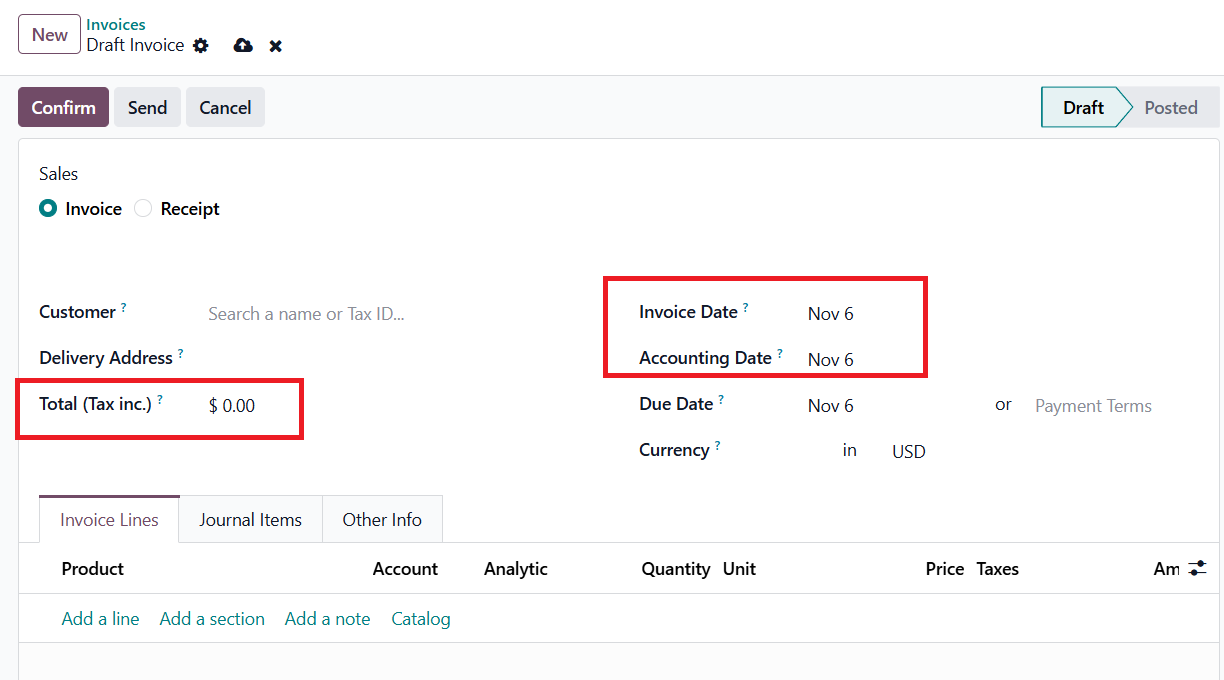Open the Customer search dropdown field

click(306, 314)
